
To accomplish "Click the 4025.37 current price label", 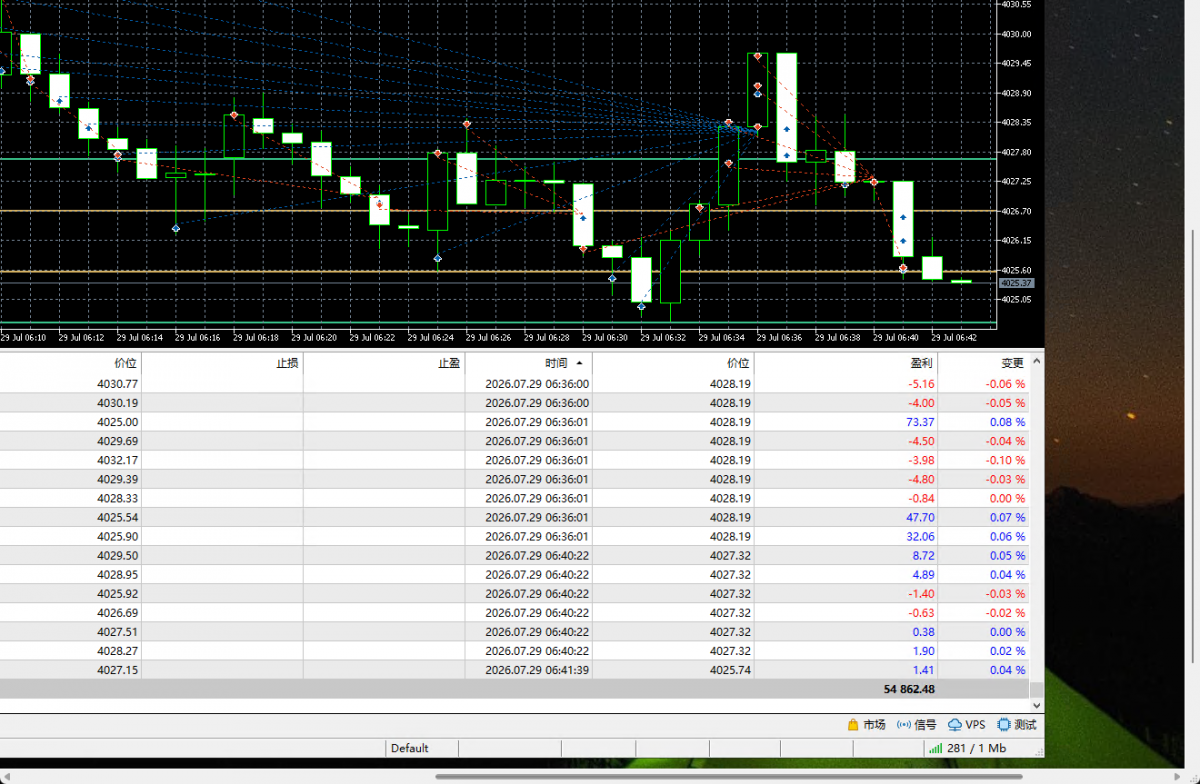I will click(x=1015, y=284).
